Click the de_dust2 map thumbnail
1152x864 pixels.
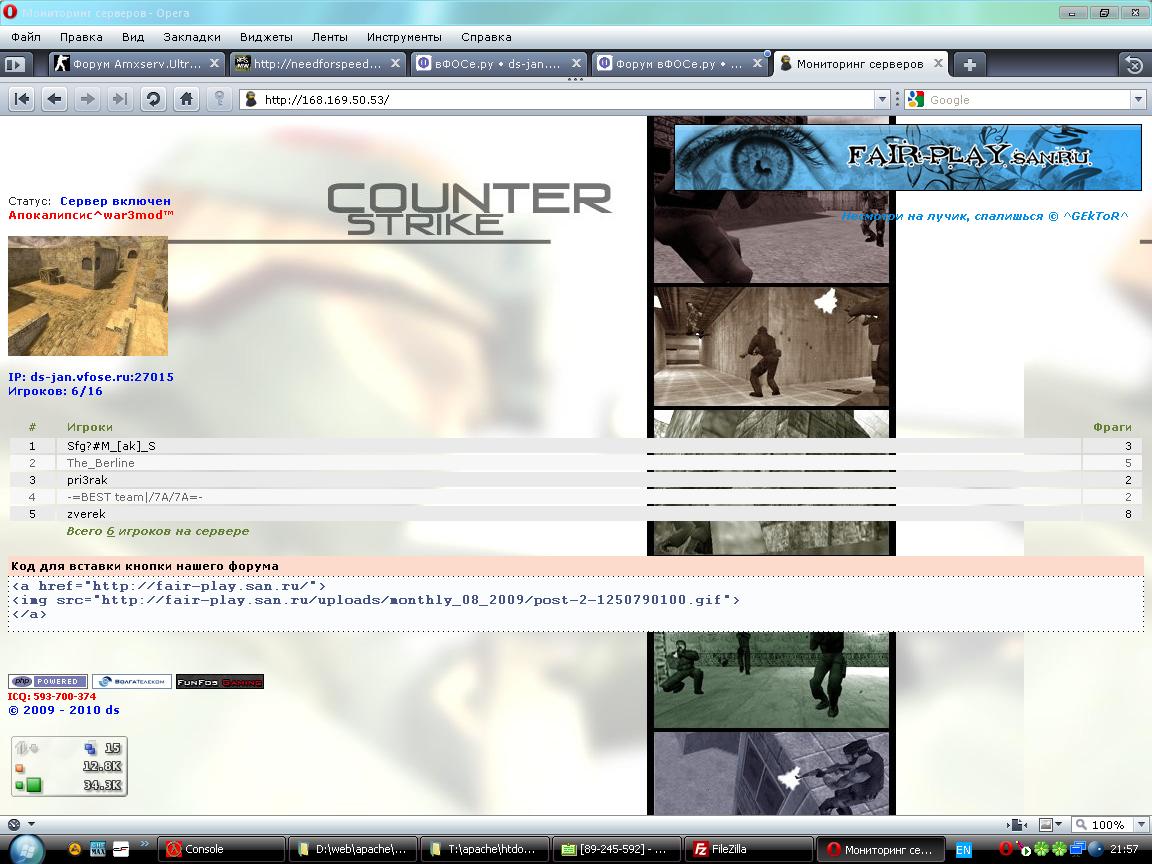(x=88, y=296)
